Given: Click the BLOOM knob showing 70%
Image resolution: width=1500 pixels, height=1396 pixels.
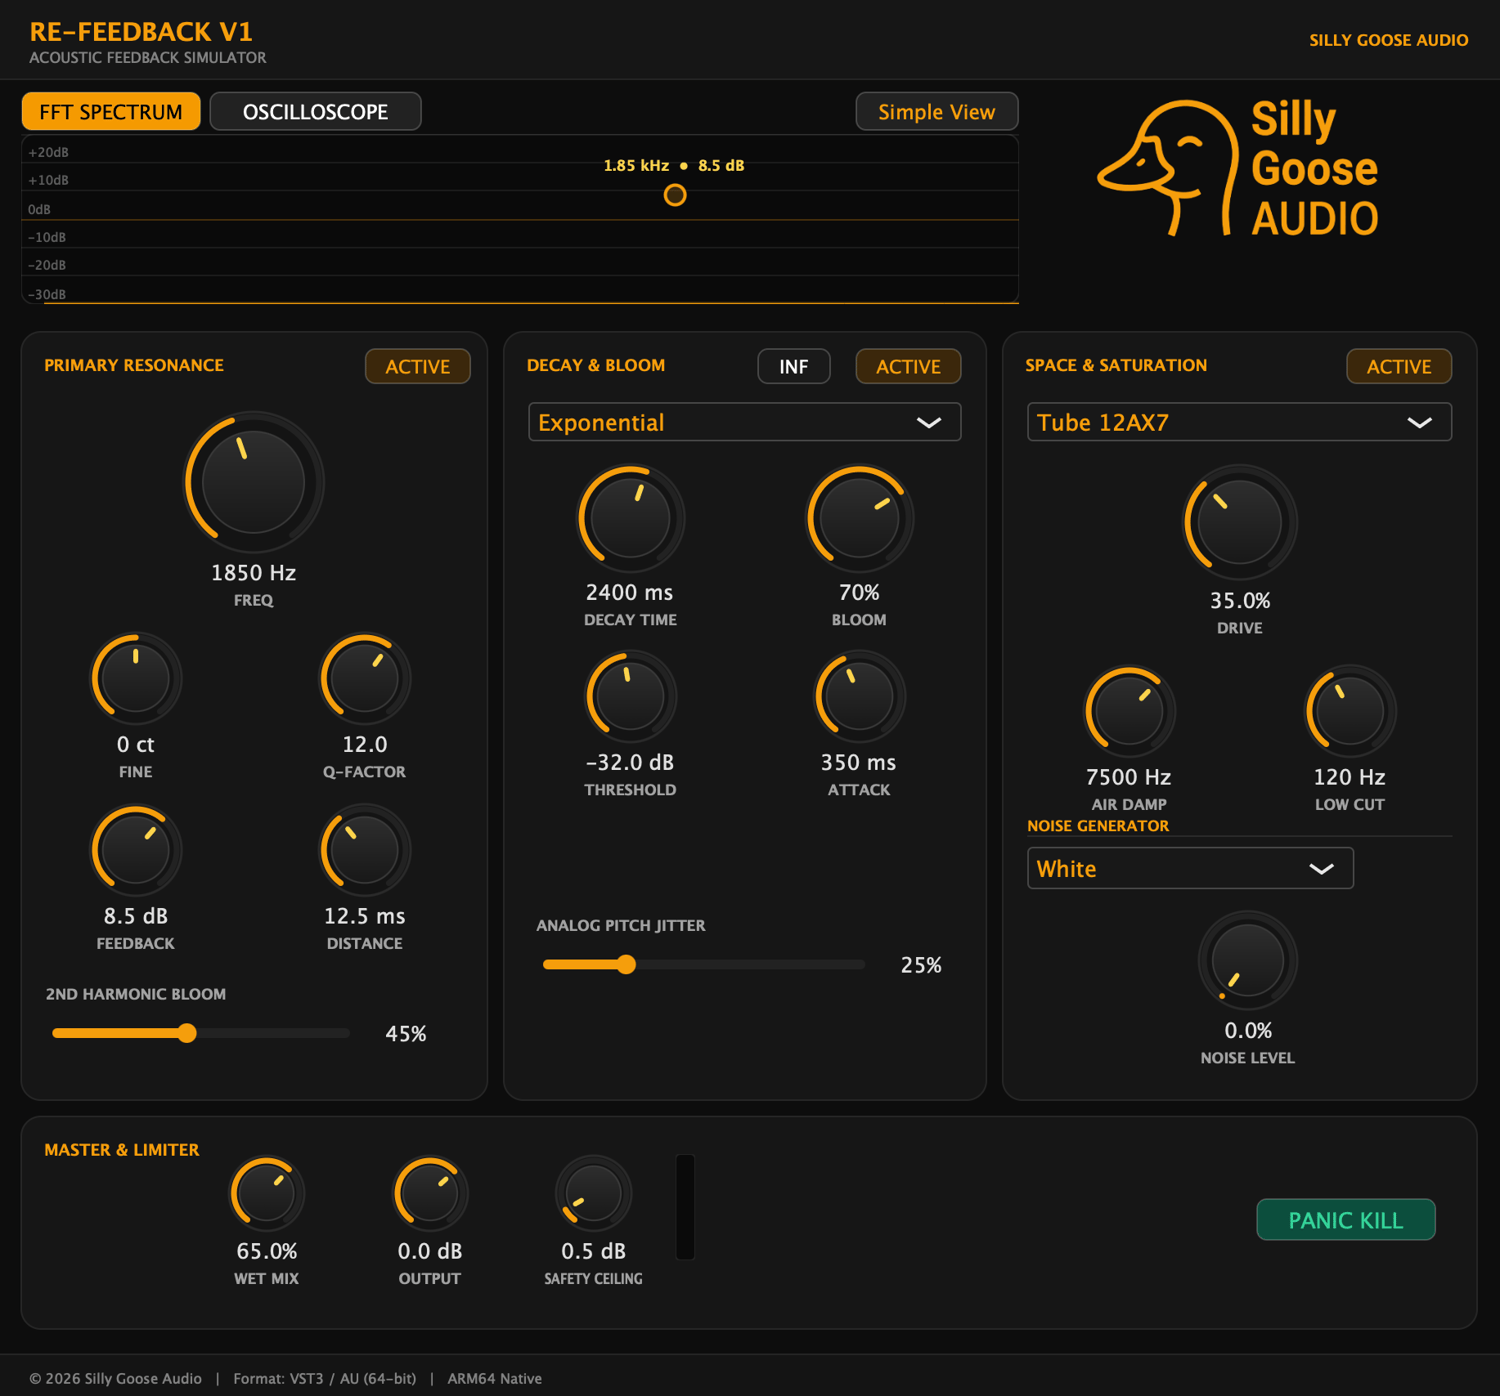Looking at the screenshot, I should click(859, 519).
